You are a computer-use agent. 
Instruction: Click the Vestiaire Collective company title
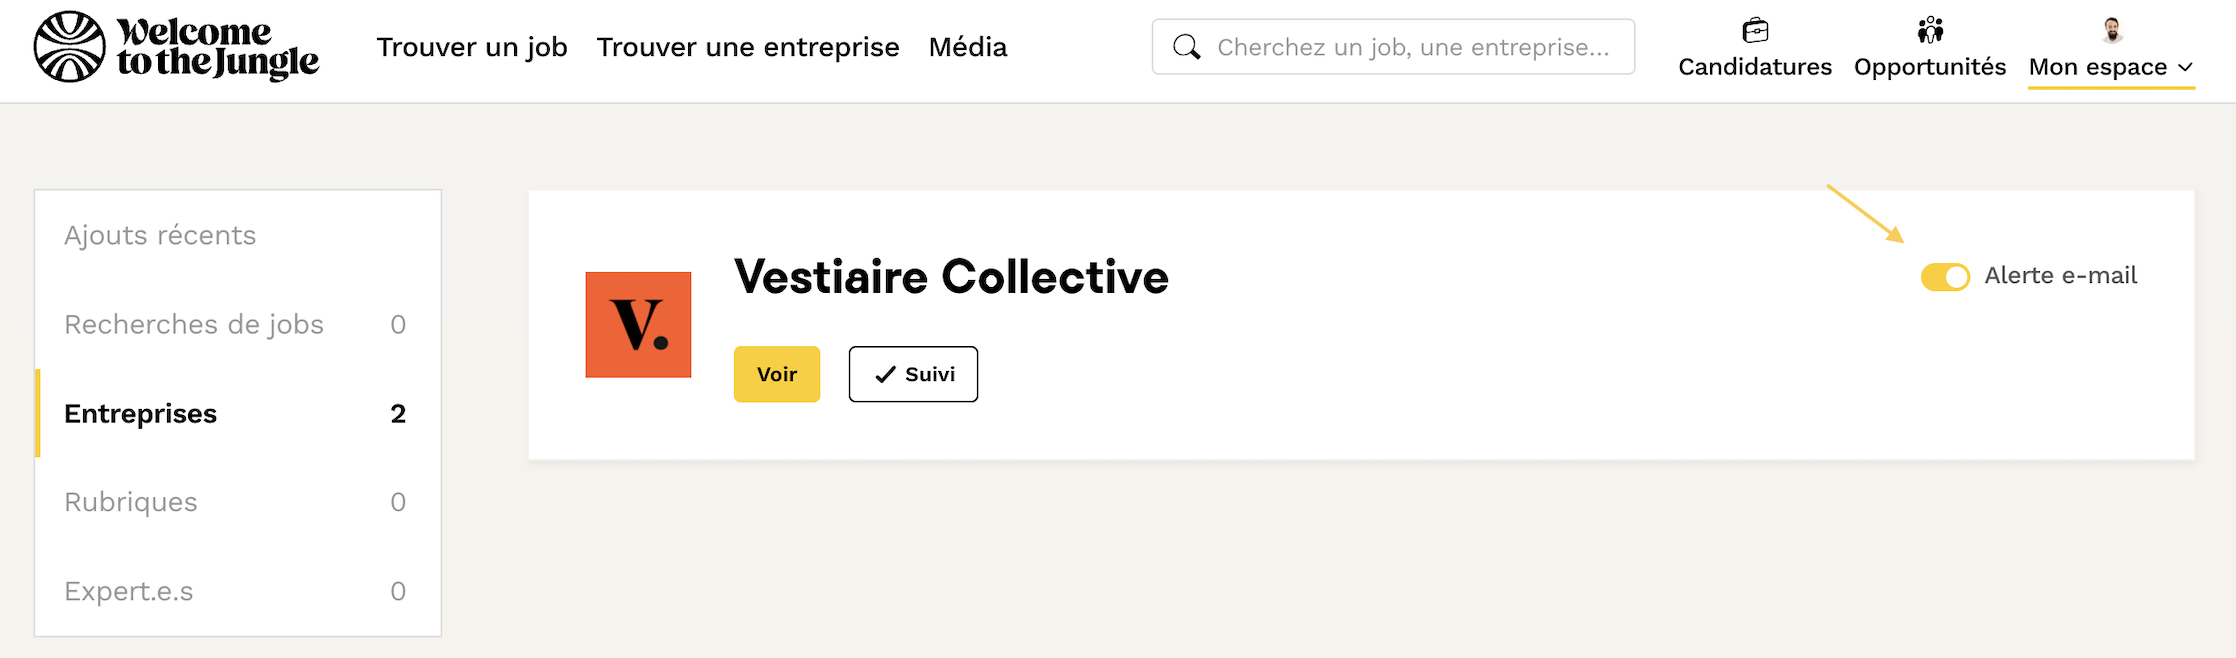point(951,277)
